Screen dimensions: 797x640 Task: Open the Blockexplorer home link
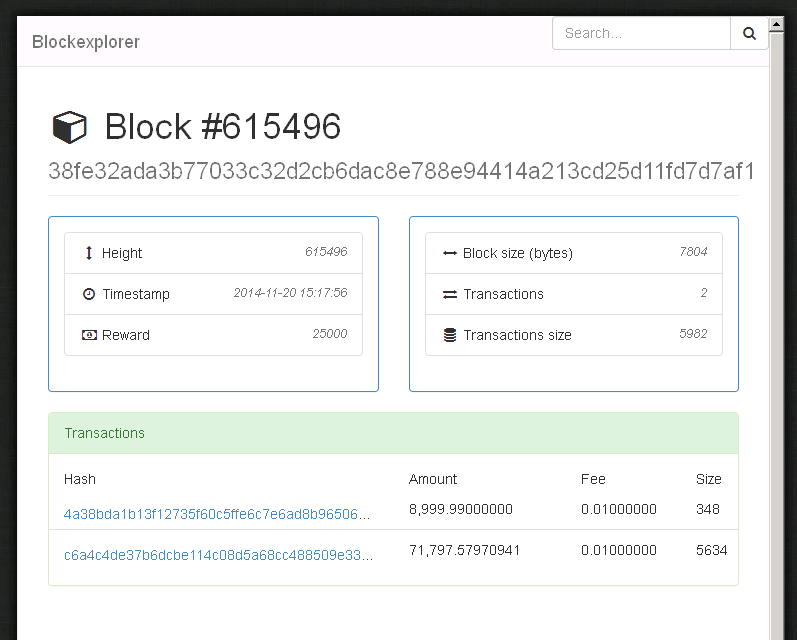click(x=86, y=42)
